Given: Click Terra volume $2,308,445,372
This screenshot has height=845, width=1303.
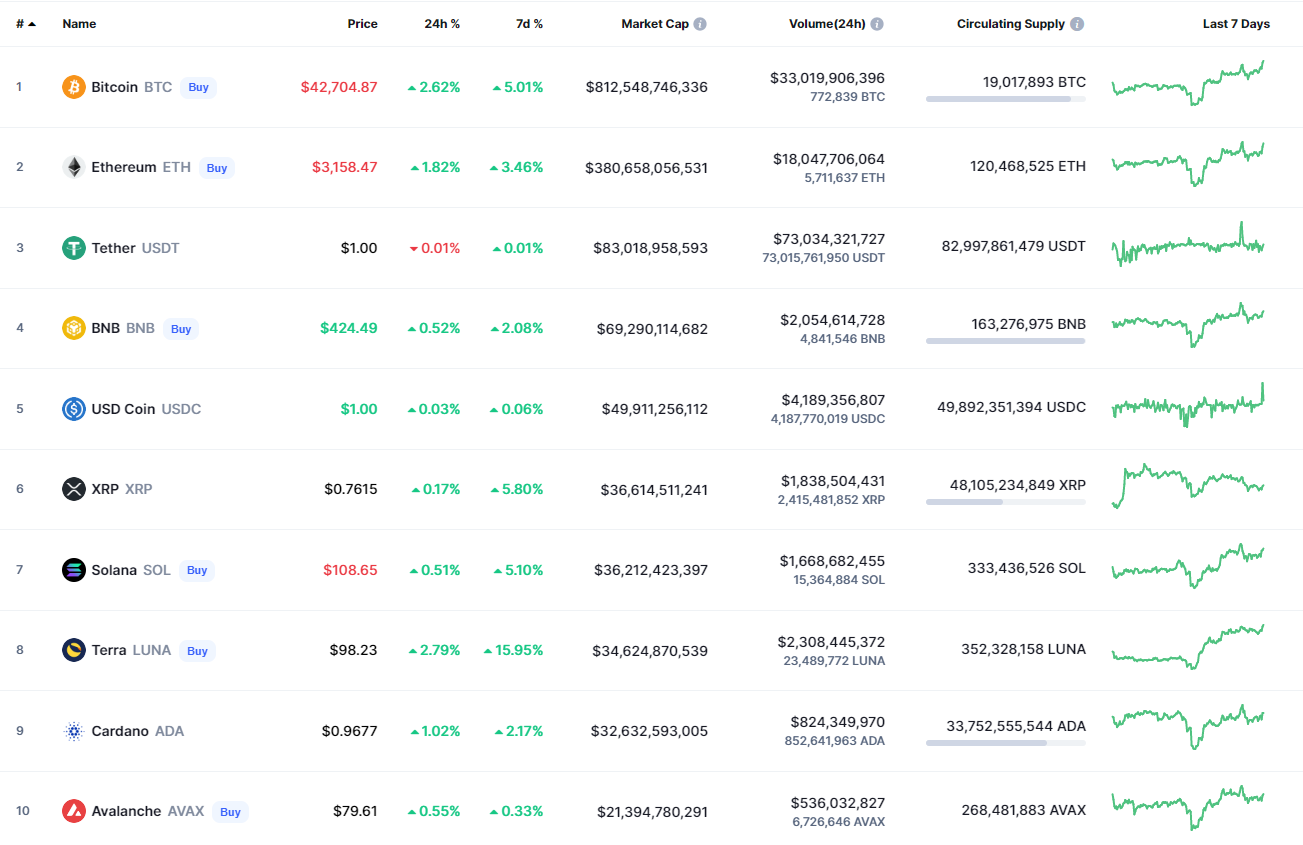Looking at the screenshot, I should (831, 642).
